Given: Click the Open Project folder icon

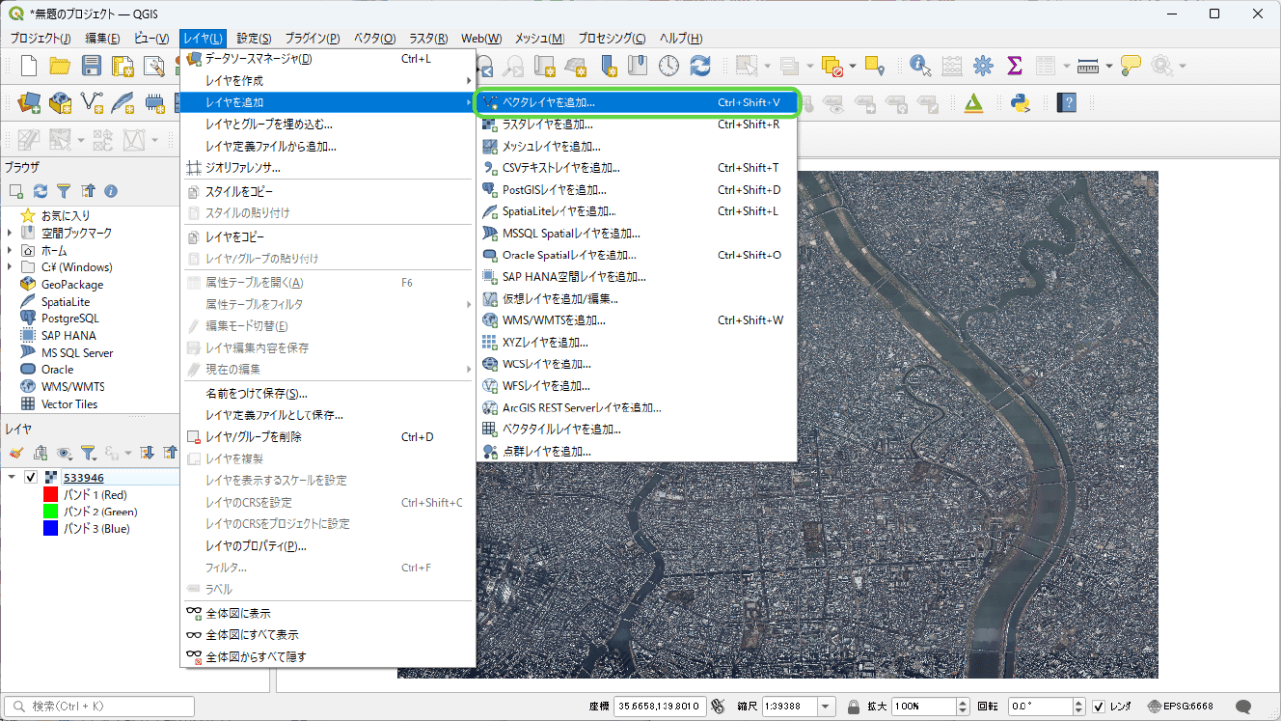Looking at the screenshot, I should point(60,66).
